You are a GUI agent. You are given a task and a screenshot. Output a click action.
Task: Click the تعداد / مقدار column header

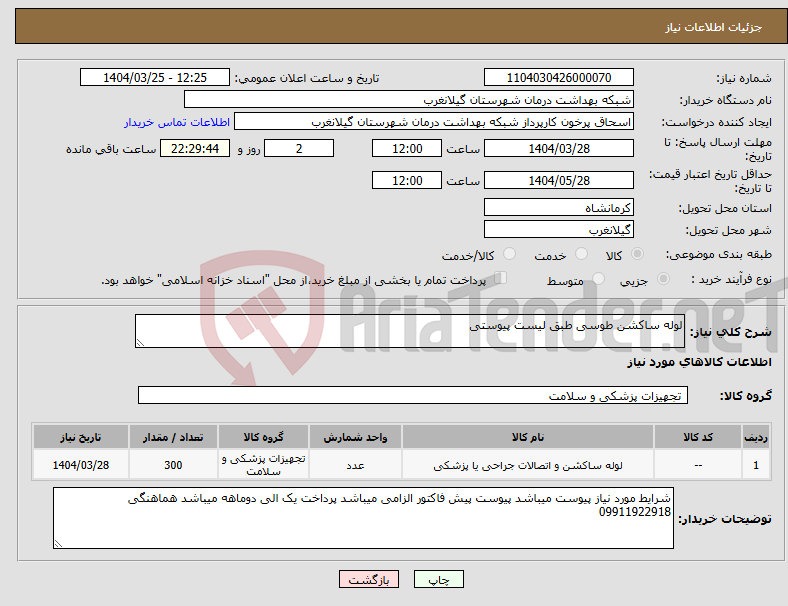(x=173, y=437)
